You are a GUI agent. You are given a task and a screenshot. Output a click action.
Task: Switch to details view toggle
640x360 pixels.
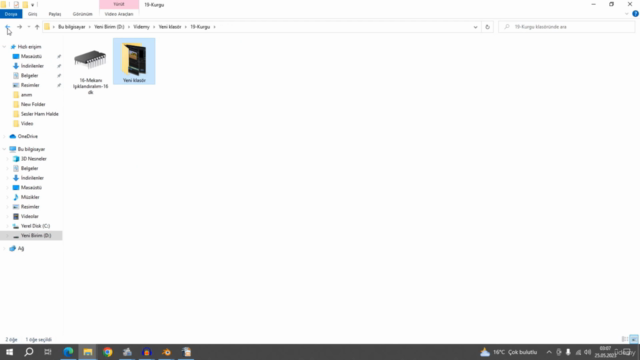624,339
